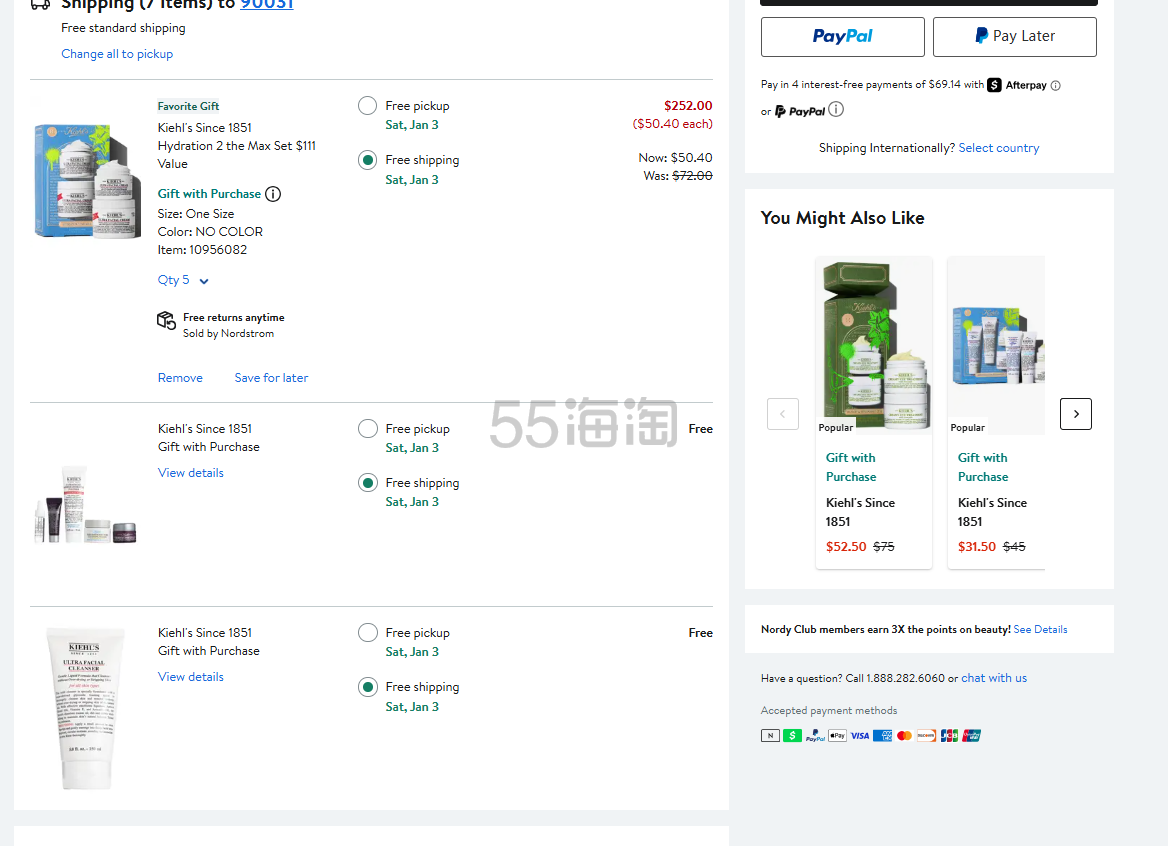Screen dimensions: 1168x846
Task: Remove the Hydration Set from bag
Action: point(180,378)
